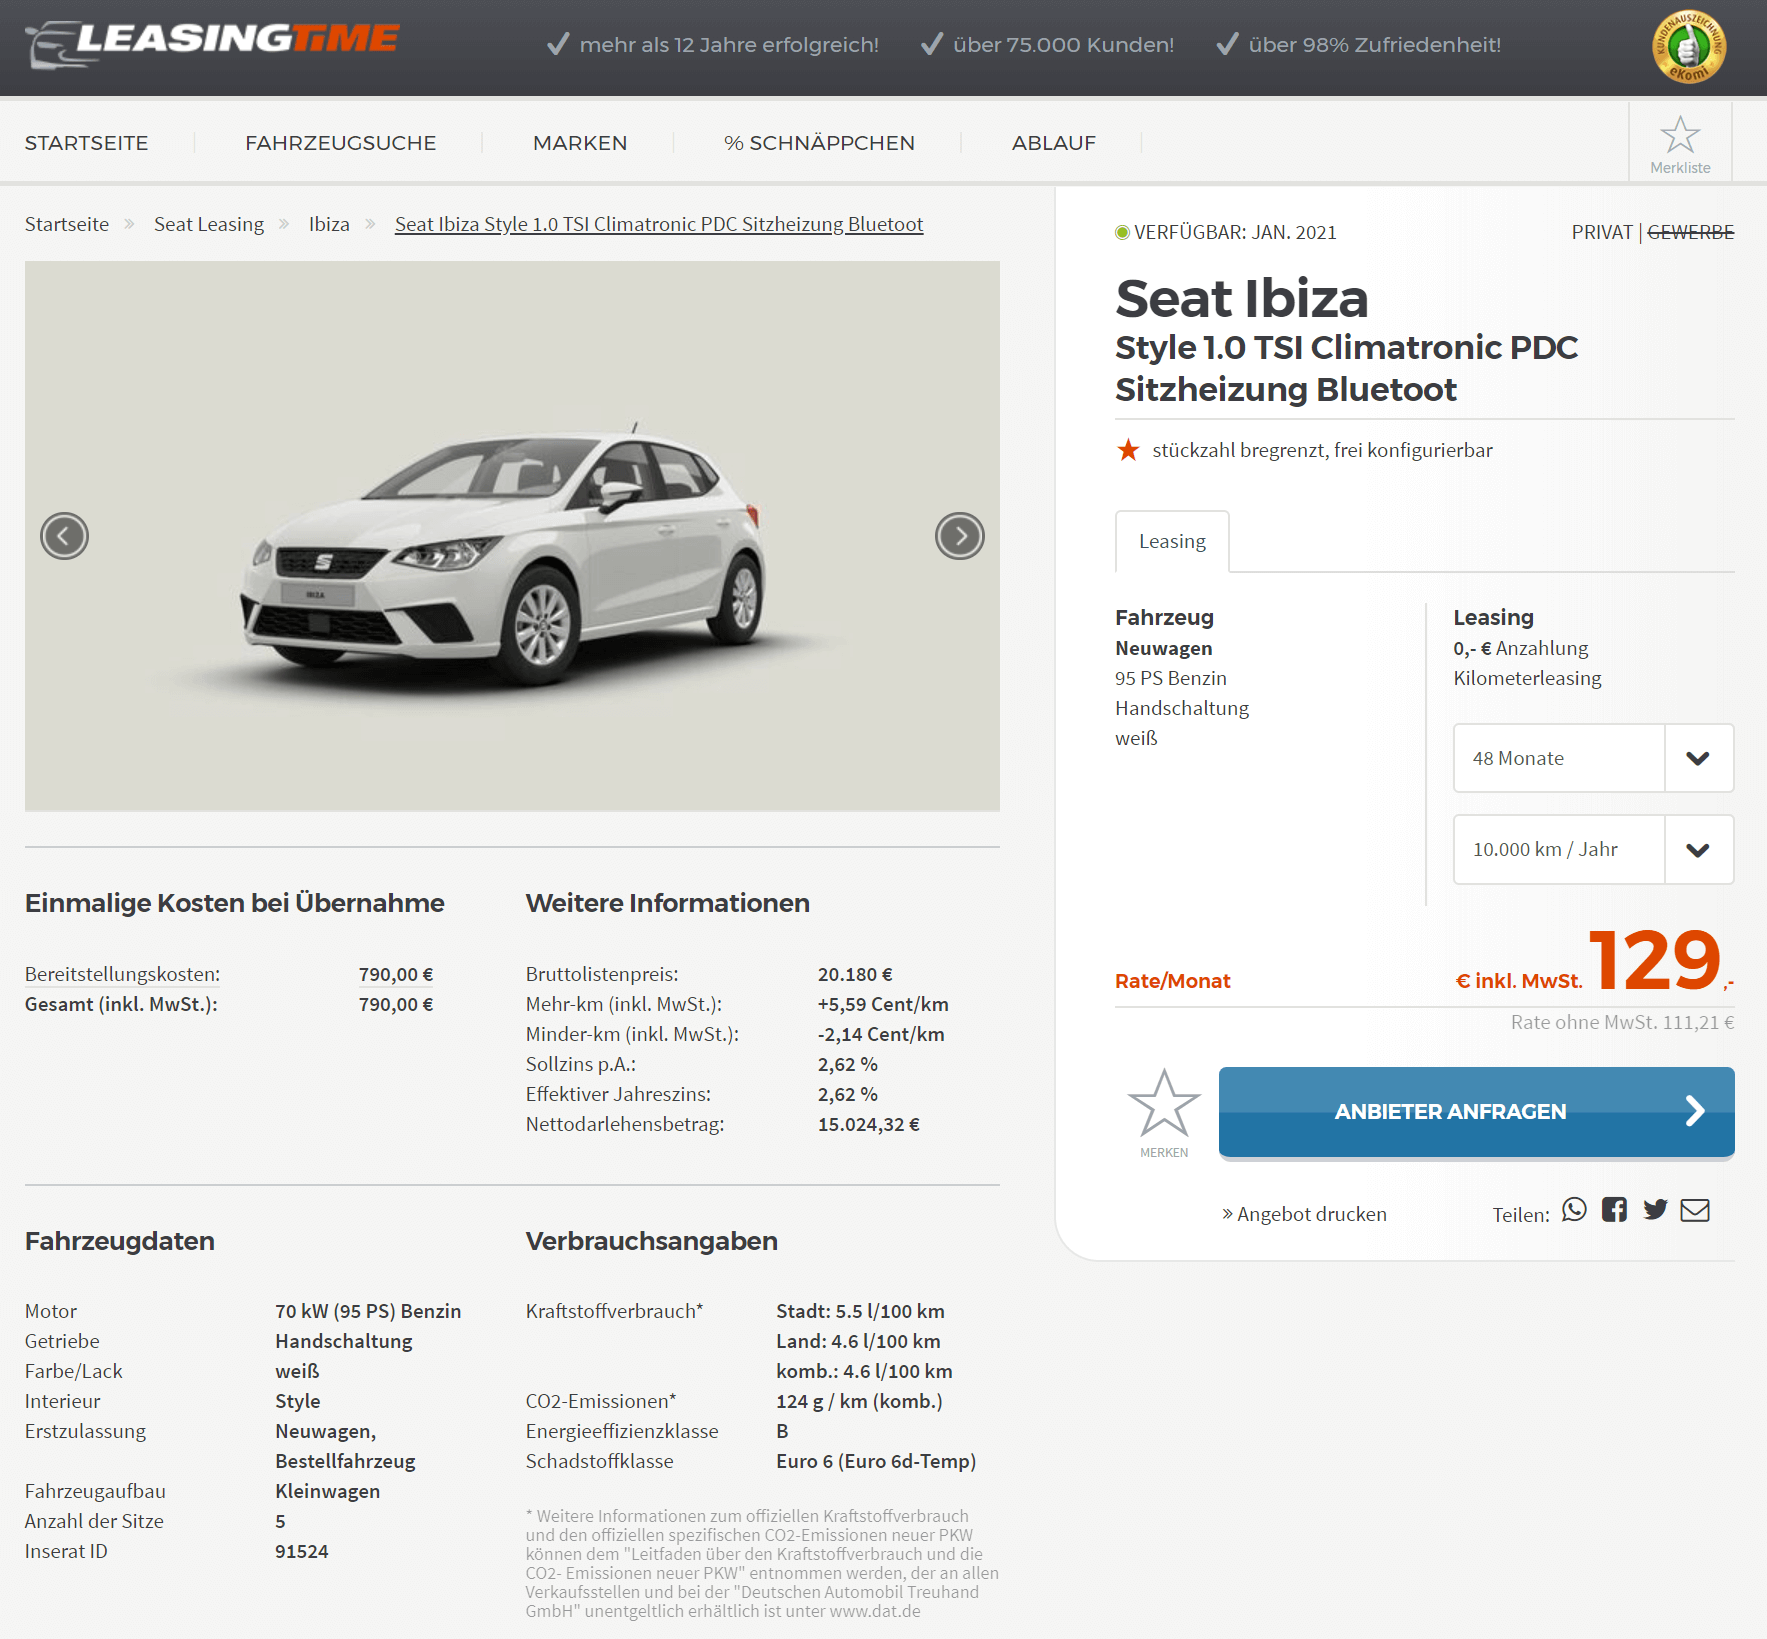Open Fahrzeugsuche navigation item
The image size is (1767, 1639).
(x=340, y=143)
